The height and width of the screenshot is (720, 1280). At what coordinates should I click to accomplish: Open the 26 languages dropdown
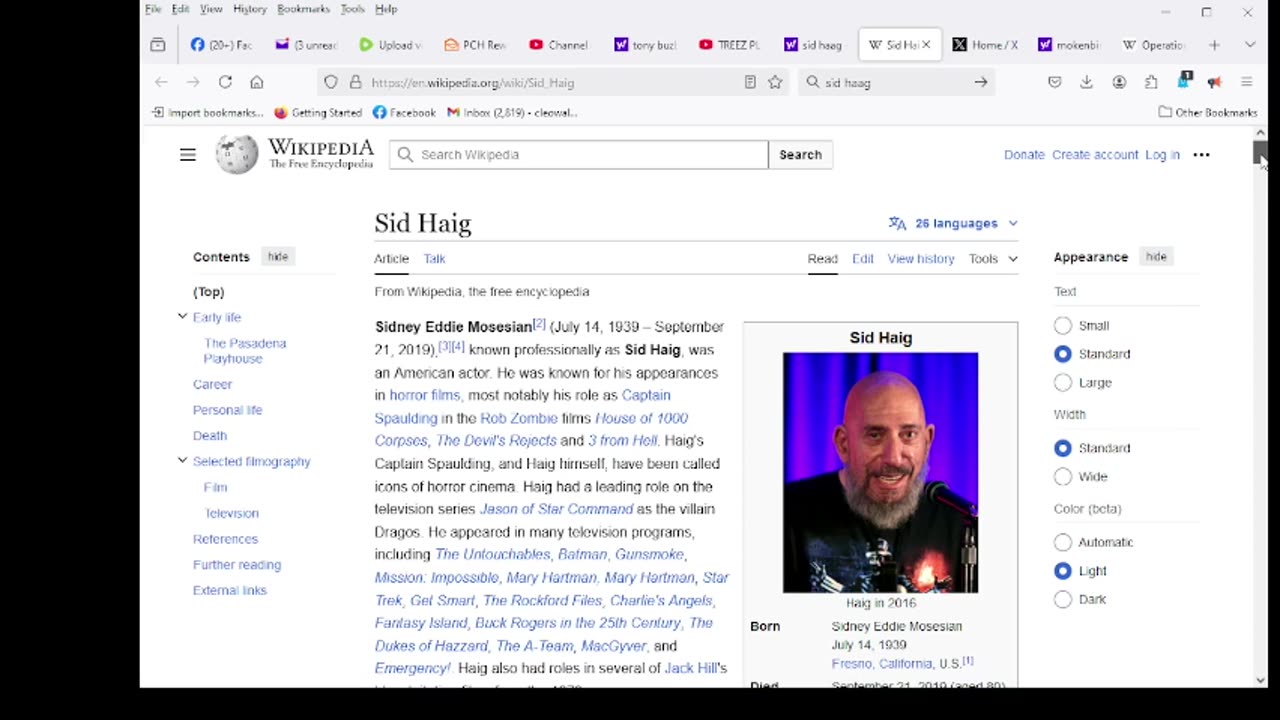tap(953, 224)
